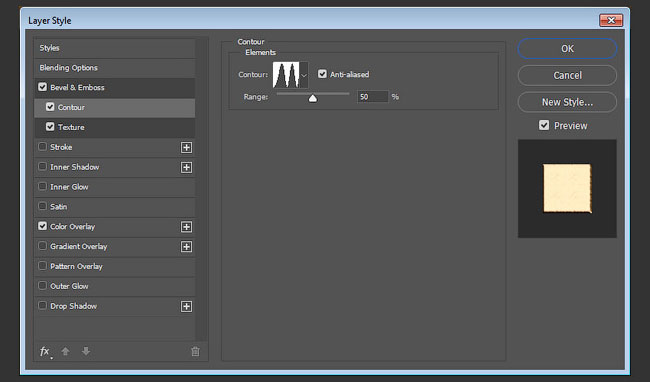
Task: Toggle the Anti-aliased checkbox
Action: (x=322, y=74)
